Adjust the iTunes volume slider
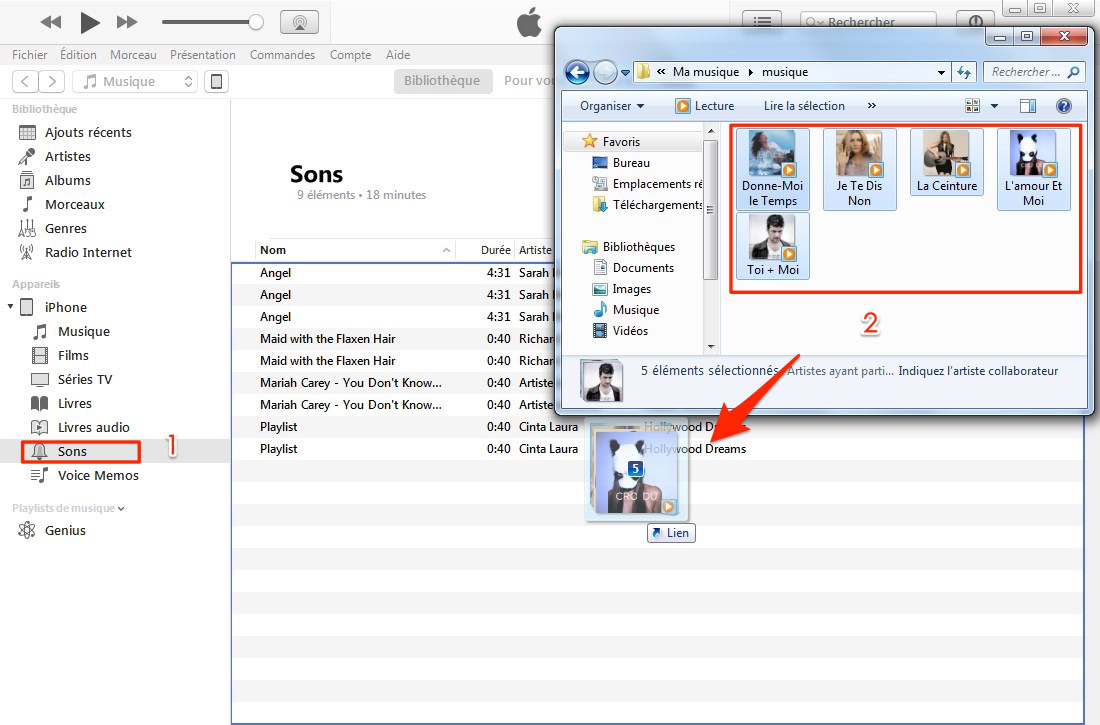1100x725 pixels. [213, 22]
